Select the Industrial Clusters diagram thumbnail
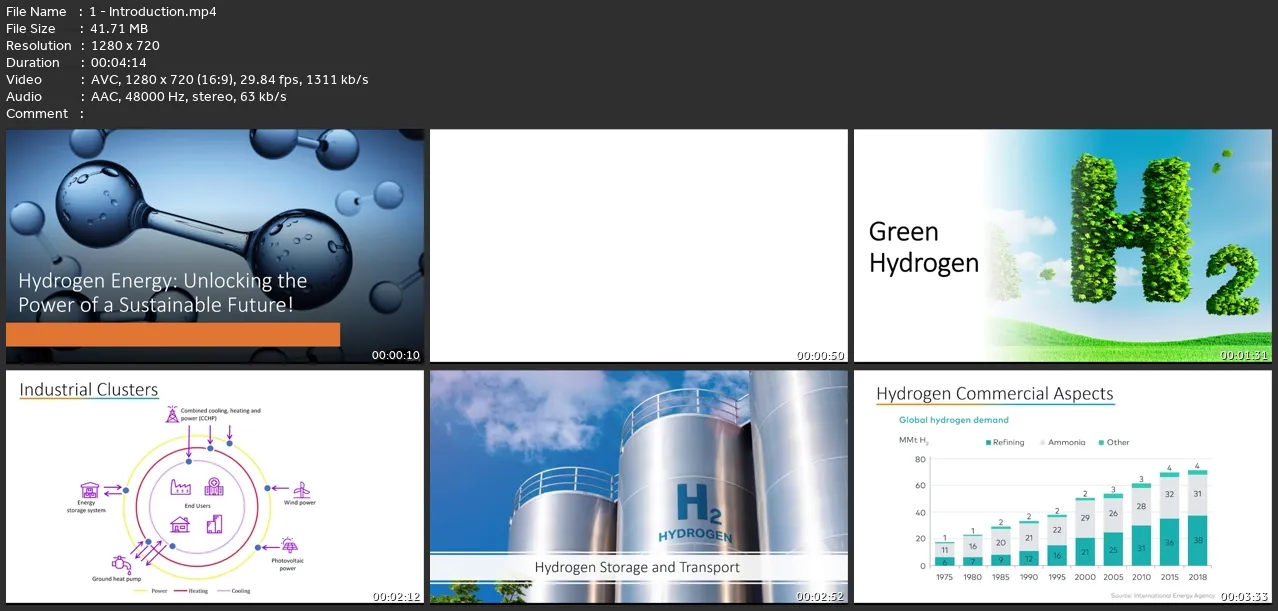The width and height of the screenshot is (1278, 611). coord(215,487)
